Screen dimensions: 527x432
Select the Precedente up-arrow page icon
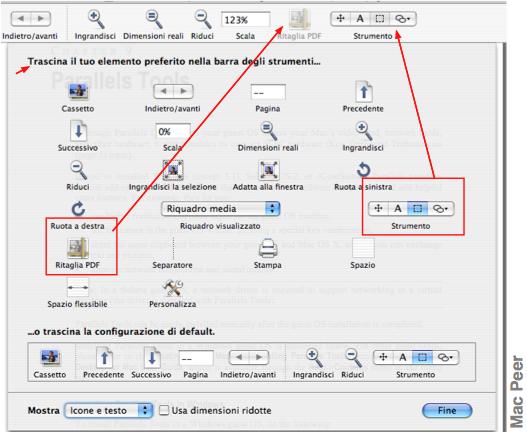click(364, 91)
